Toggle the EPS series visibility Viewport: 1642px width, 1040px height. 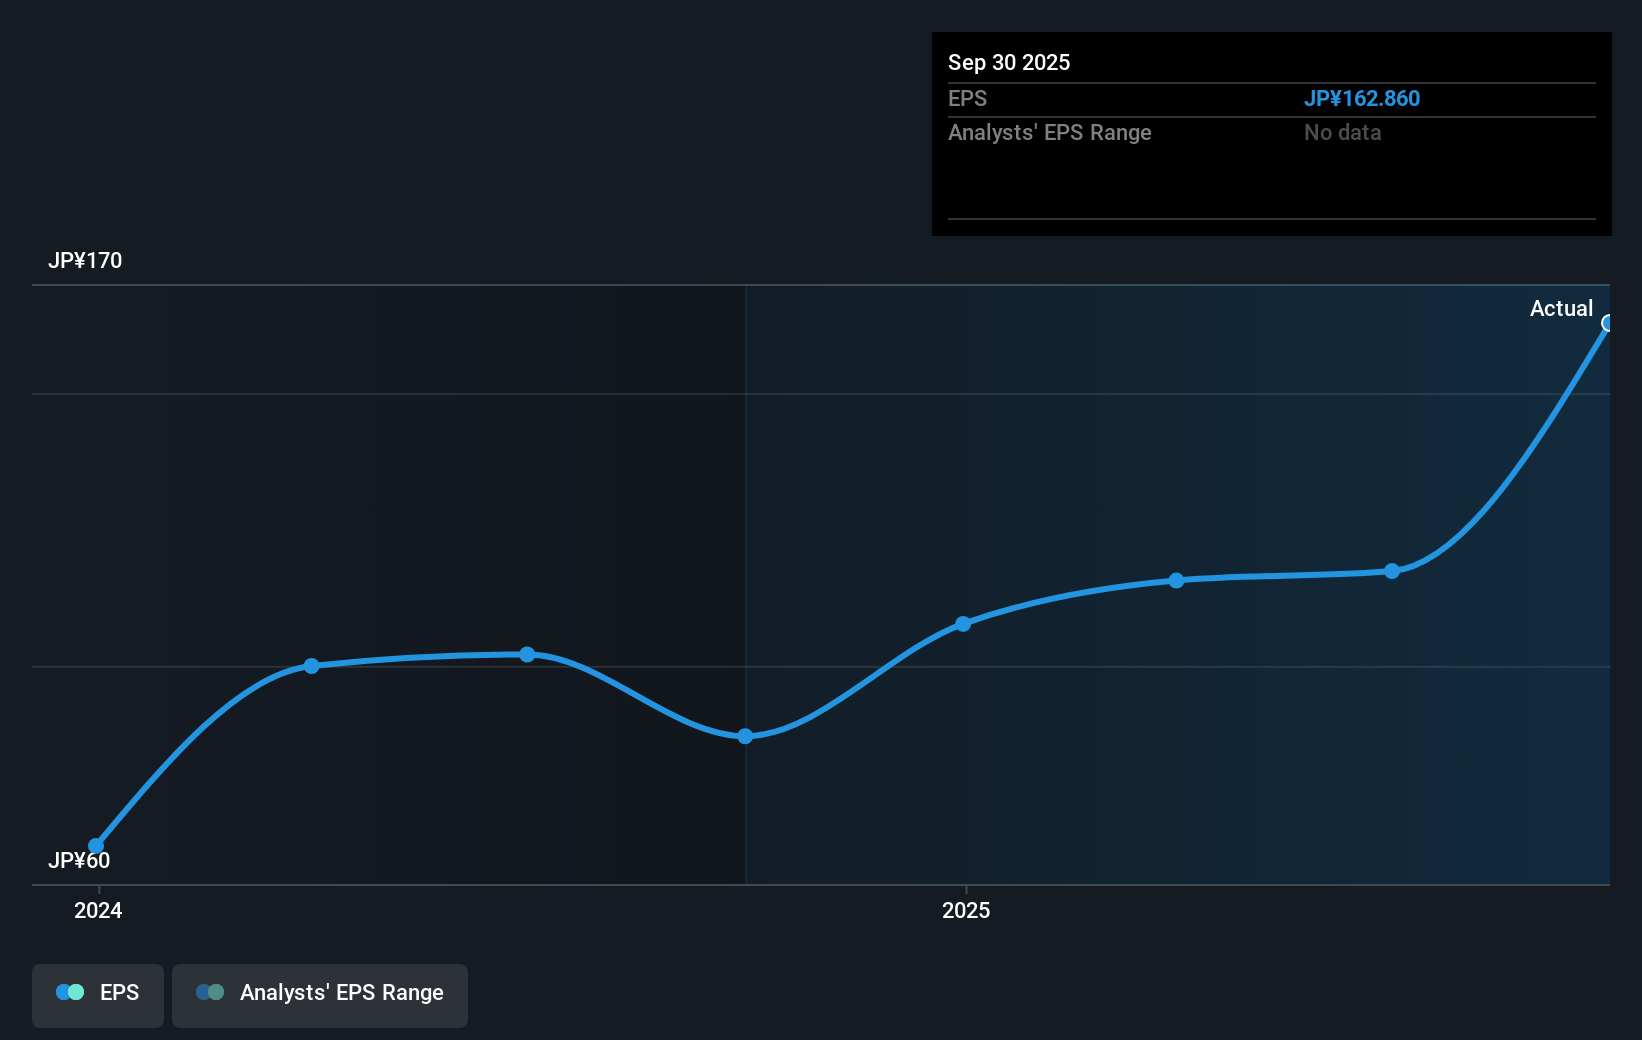tap(97, 995)
